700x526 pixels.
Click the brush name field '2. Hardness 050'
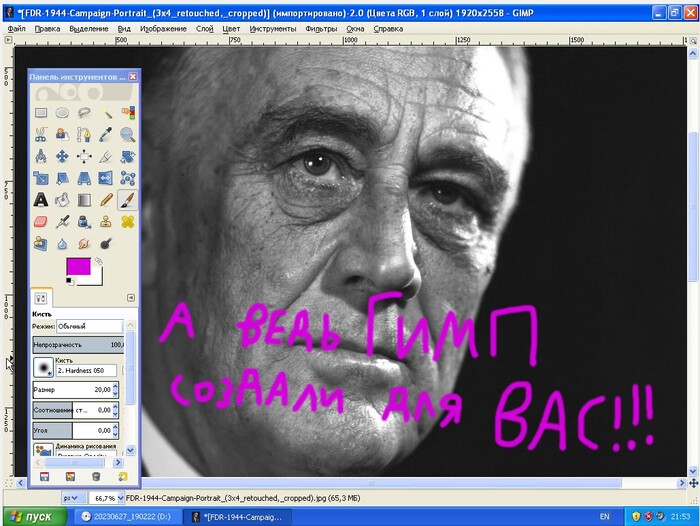coord(86,371)
